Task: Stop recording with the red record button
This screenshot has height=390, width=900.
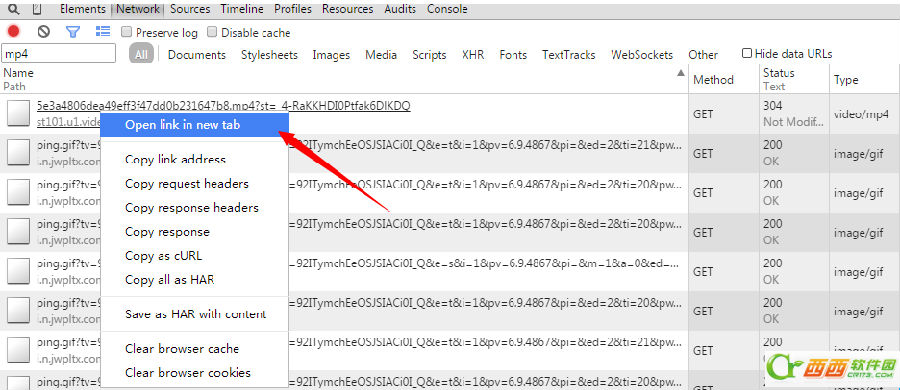Action: tap(13, 32)
